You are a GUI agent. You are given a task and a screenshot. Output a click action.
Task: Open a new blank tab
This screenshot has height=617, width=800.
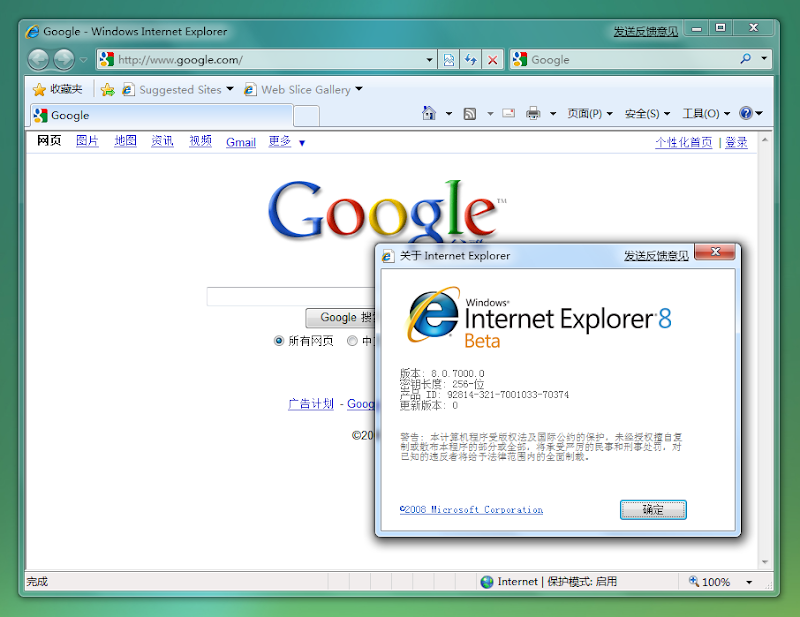(x=307, y=116)
